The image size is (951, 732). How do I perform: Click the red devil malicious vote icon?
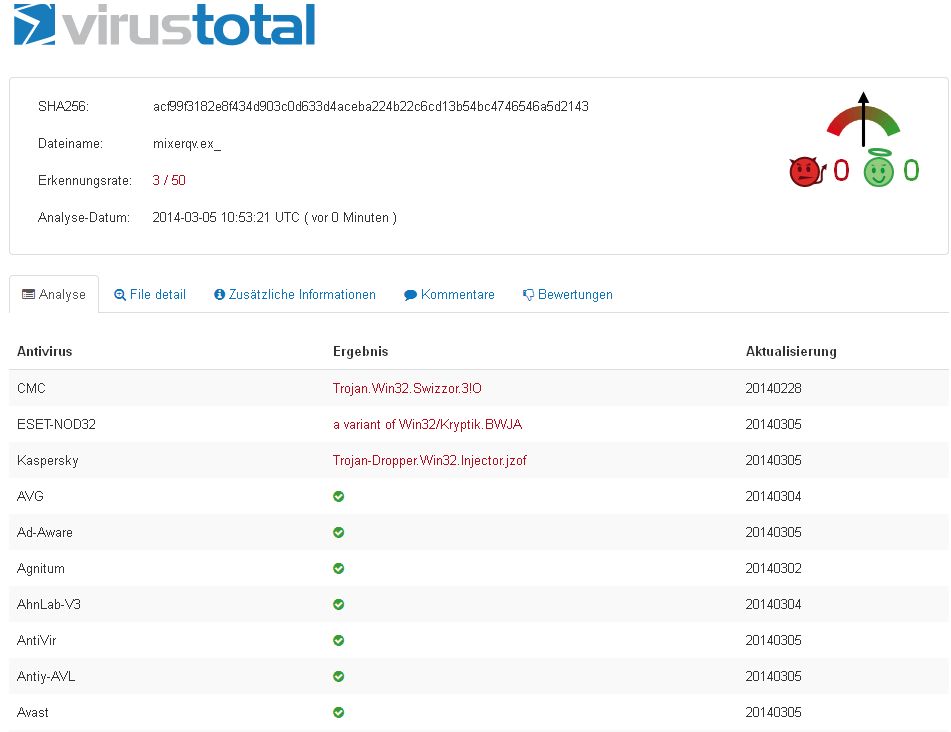coord(807,172)
